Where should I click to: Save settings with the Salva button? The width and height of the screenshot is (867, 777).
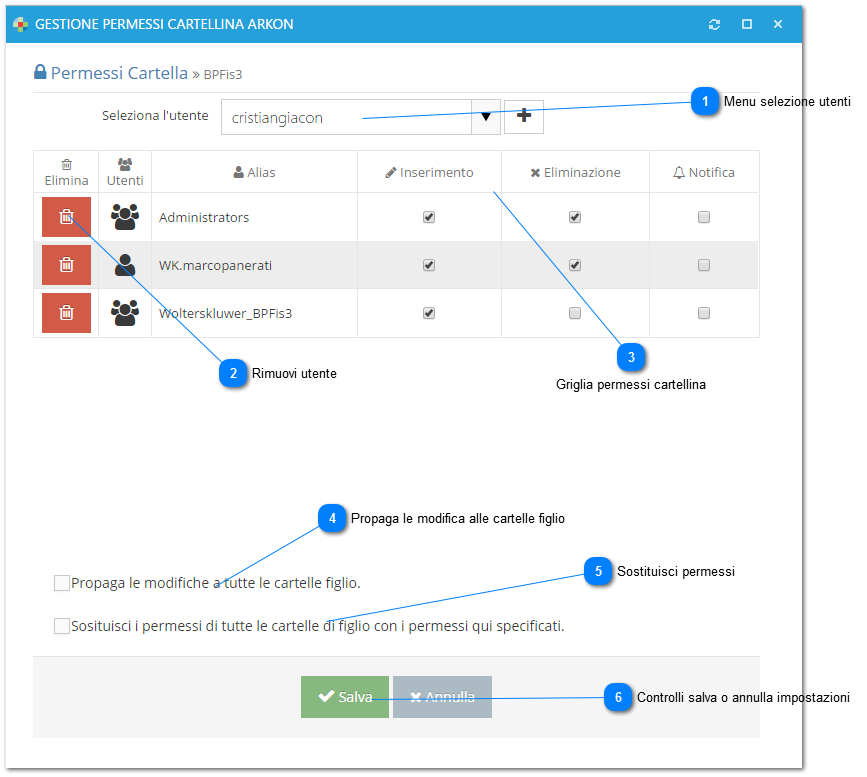click(344, 697)
